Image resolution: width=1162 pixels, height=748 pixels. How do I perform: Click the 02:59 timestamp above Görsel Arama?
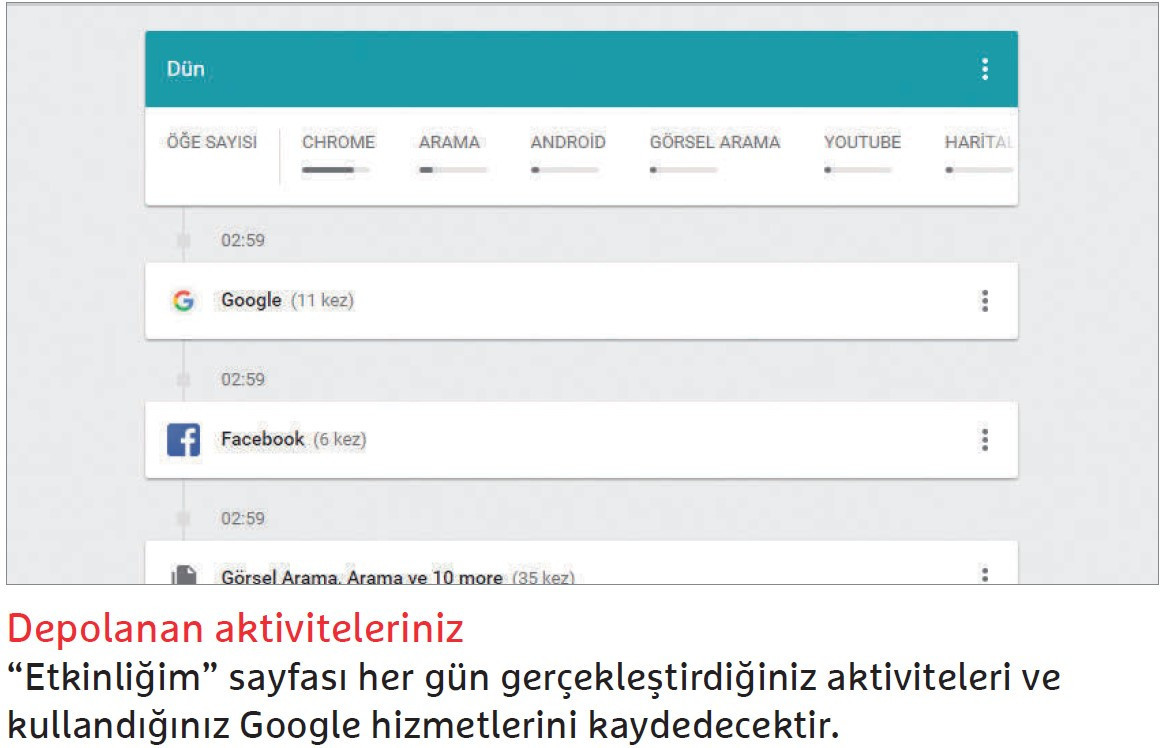(x=242, y=518)
